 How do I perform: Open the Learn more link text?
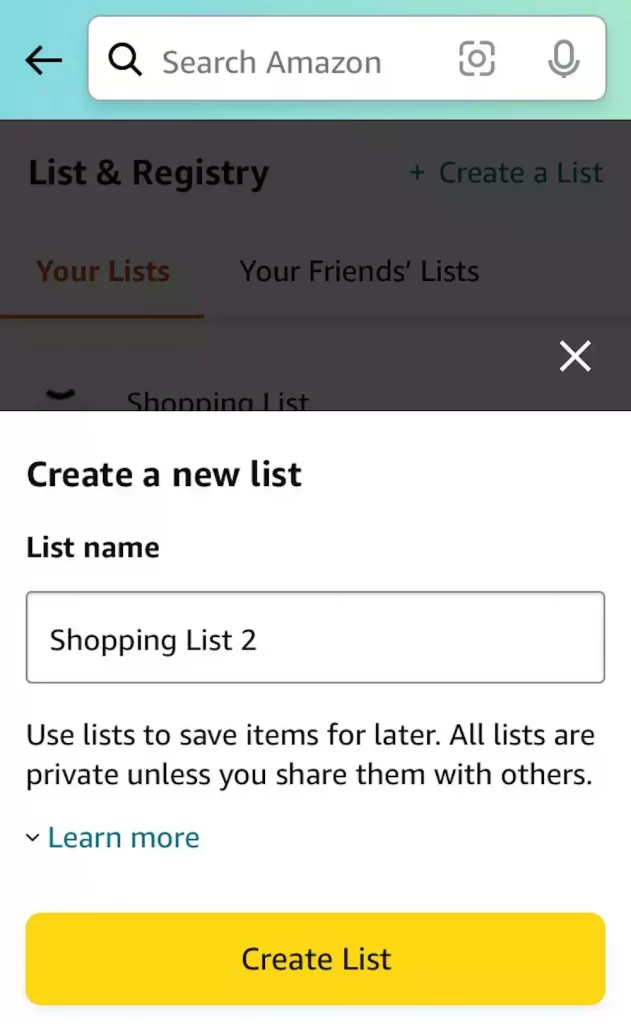[x=124, y=837]
